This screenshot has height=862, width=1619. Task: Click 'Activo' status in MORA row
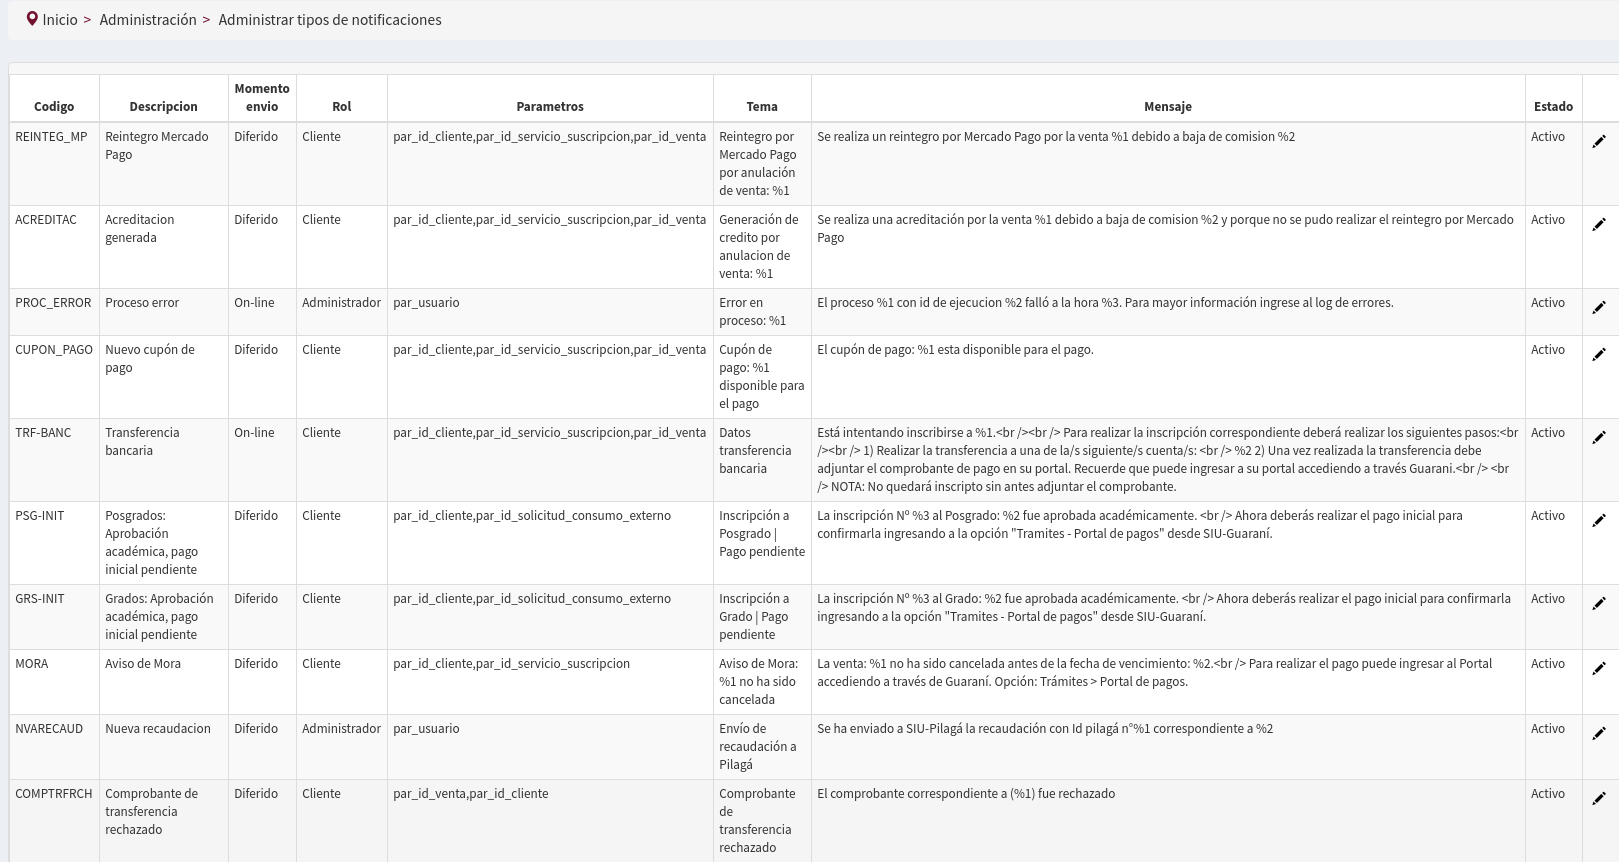tap(1548, 663)
